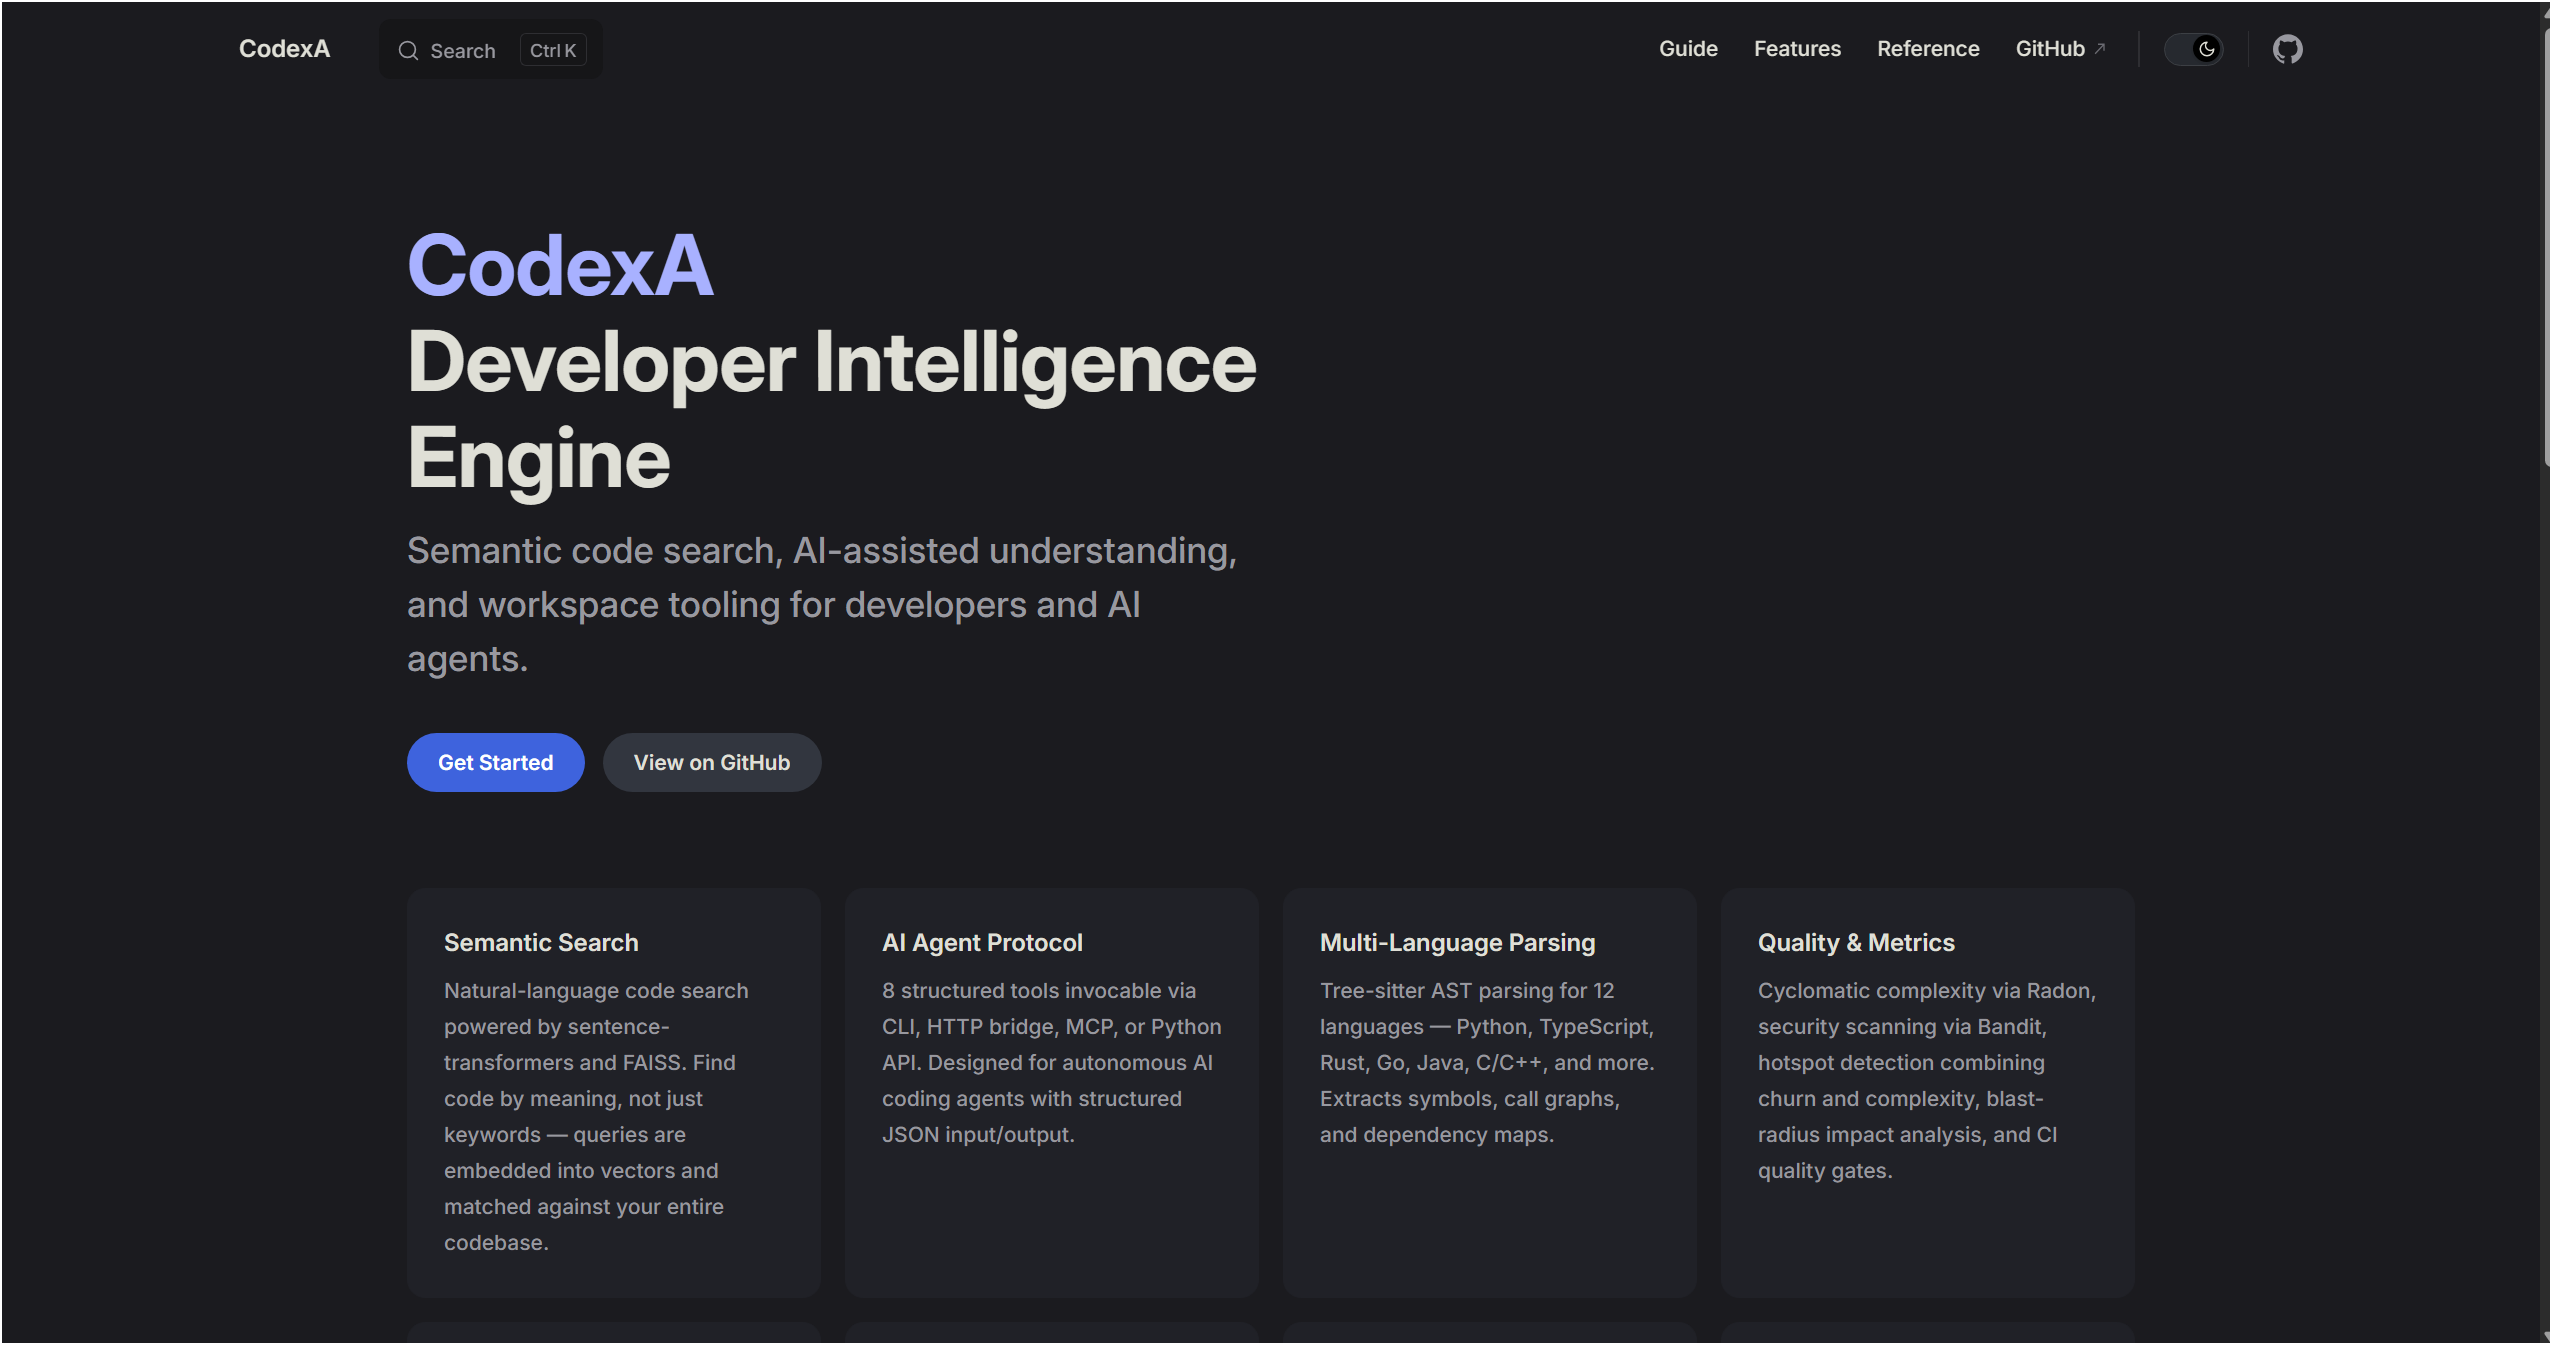Toggle the dark mode switch
Screen dimensions: 2552x1345
[2194, 48]
